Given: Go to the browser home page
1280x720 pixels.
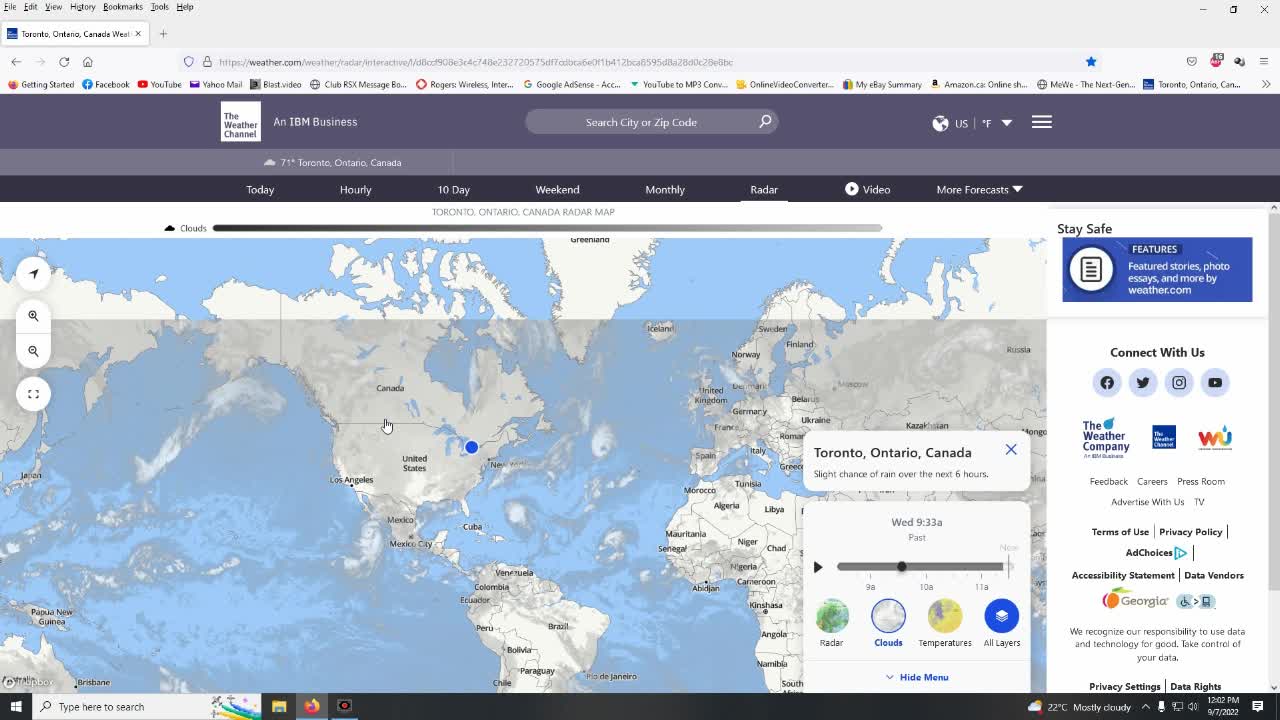Looking at the screenshot, I should (87, 62).
